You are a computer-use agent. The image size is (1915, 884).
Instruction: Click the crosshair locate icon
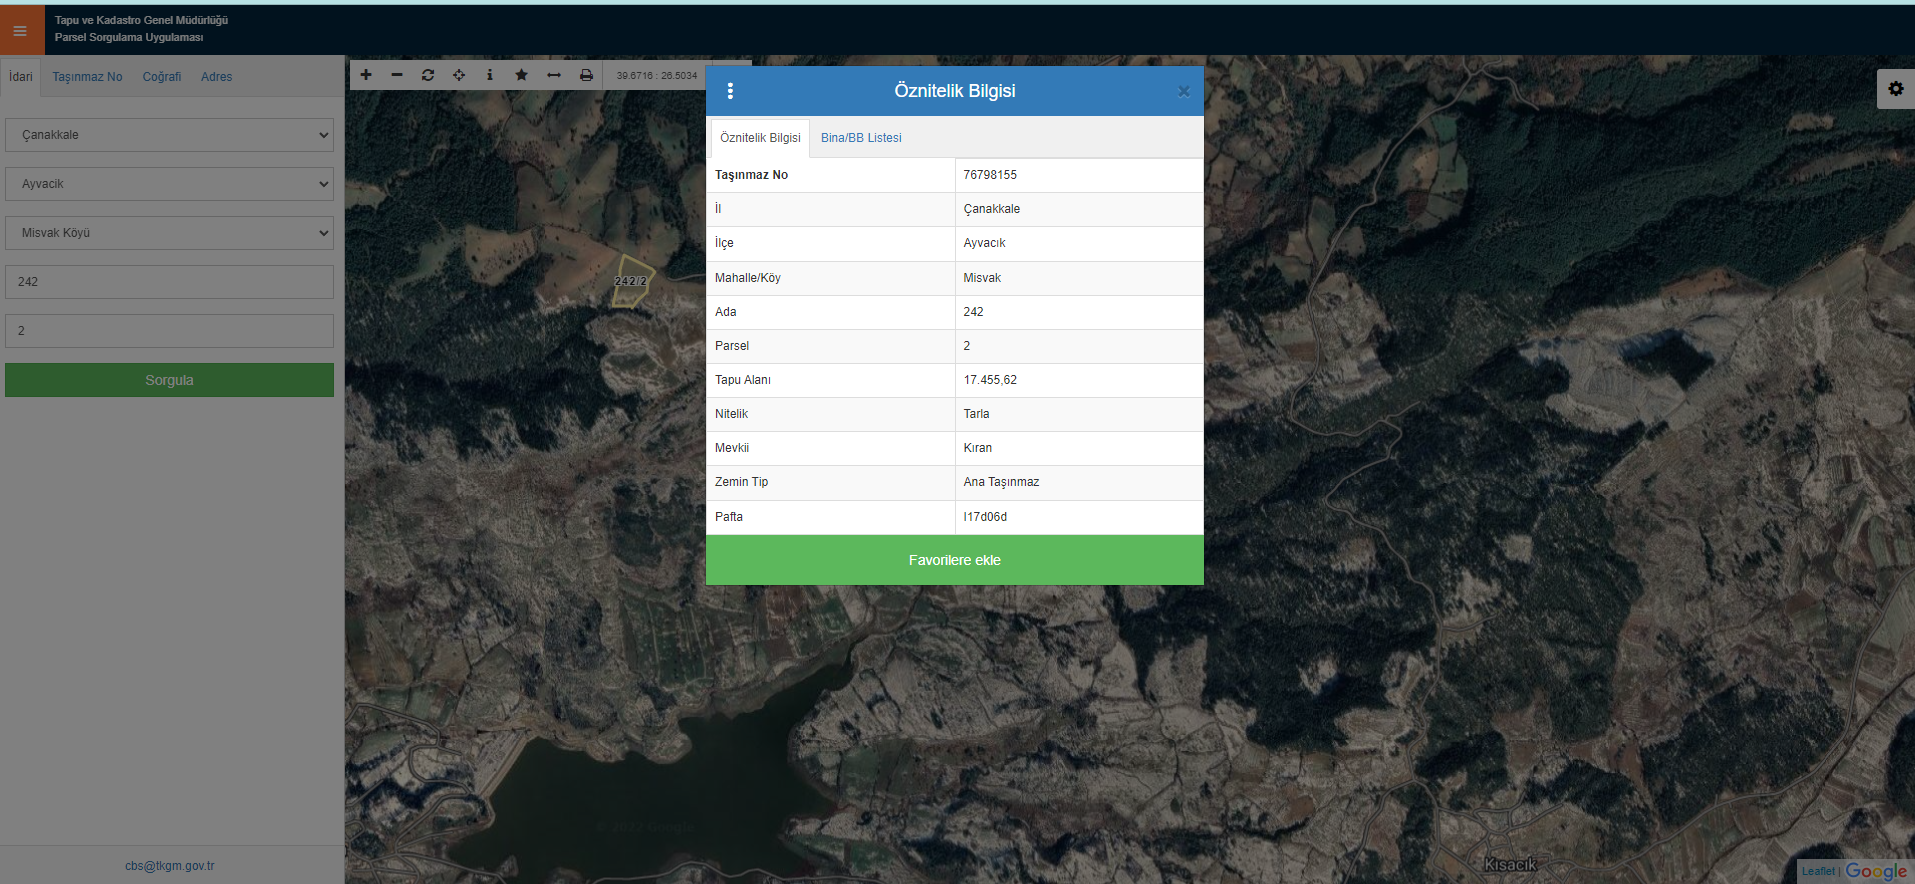click(459, 75)
